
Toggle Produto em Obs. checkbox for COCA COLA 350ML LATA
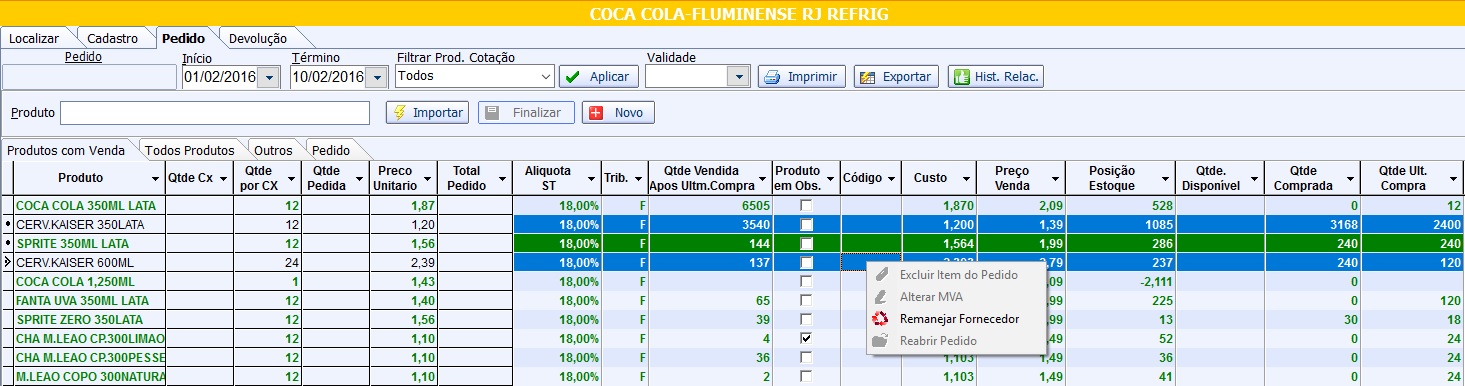click(806, 205)
